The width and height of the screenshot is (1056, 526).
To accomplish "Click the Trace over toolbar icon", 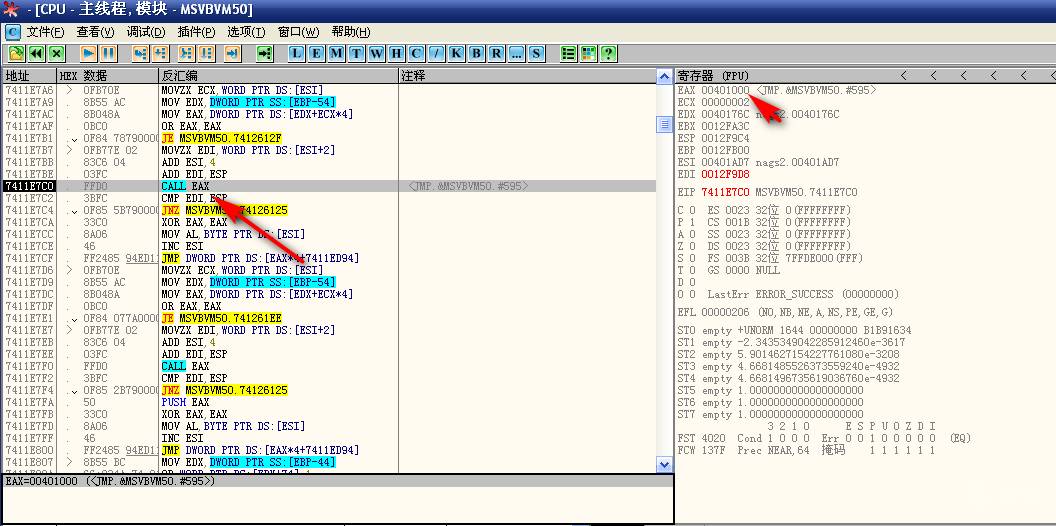I will 207,54.
